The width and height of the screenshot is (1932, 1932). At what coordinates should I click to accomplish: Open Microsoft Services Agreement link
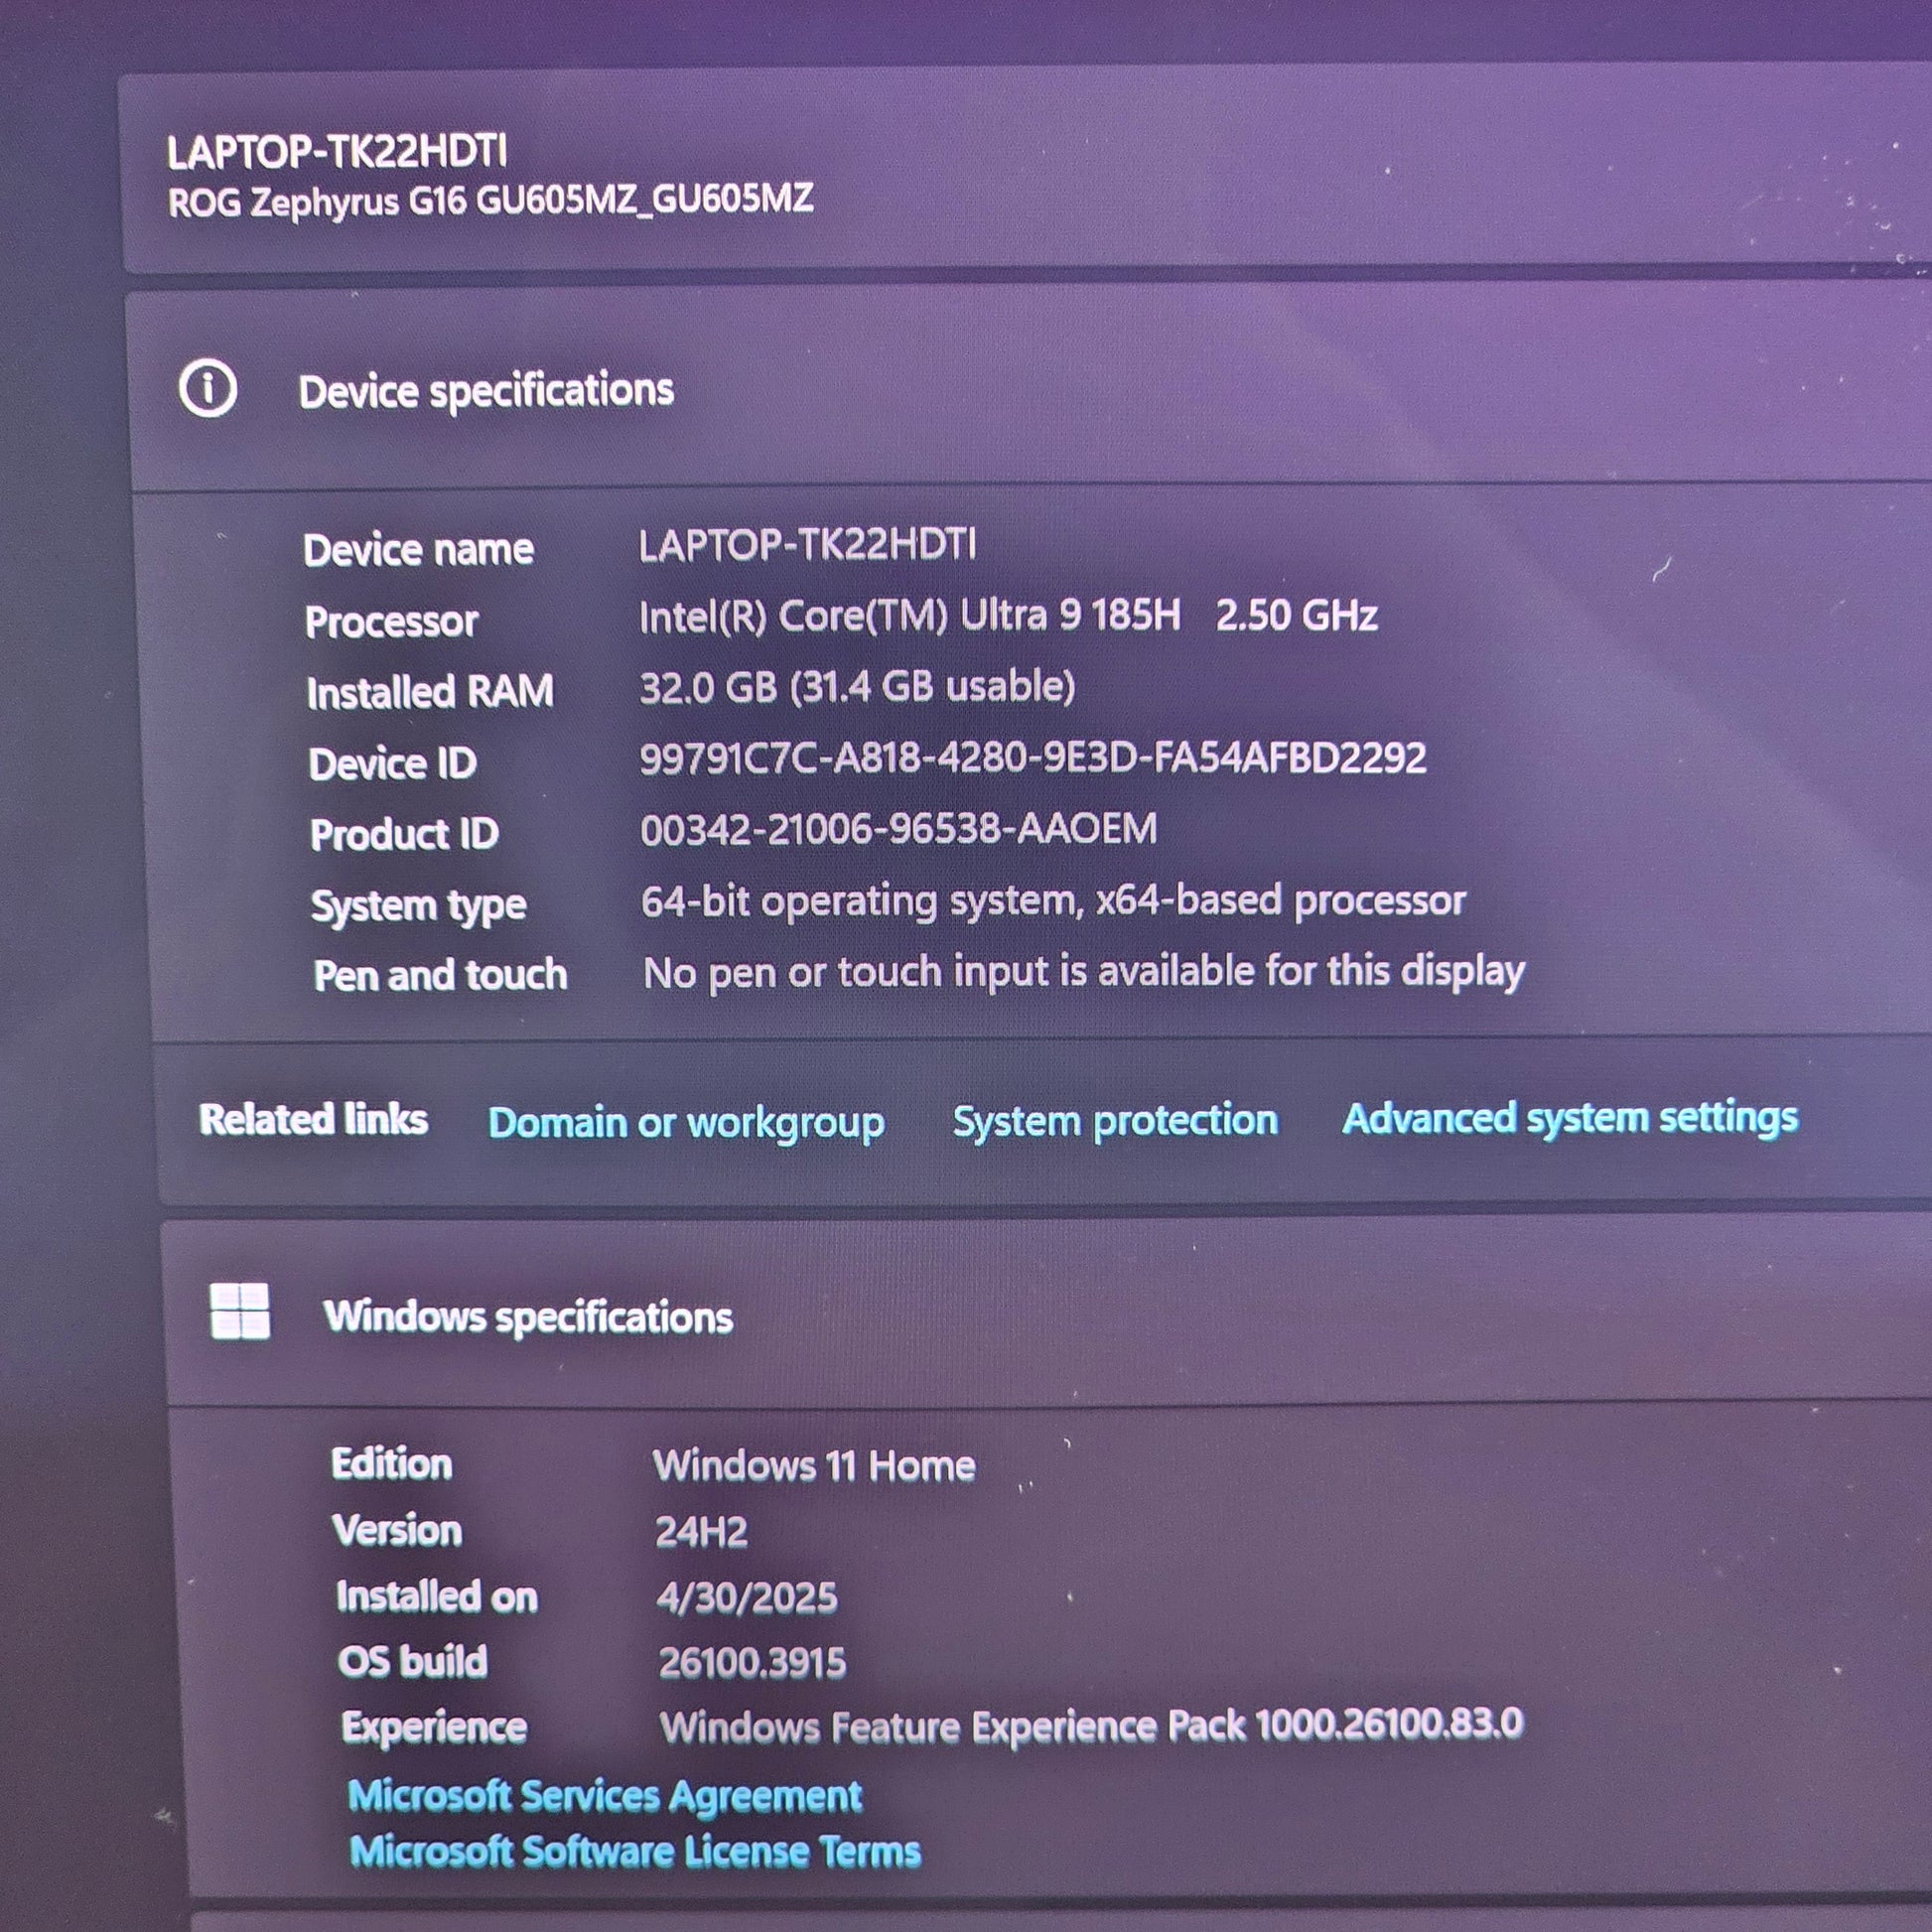(605, 1796)
